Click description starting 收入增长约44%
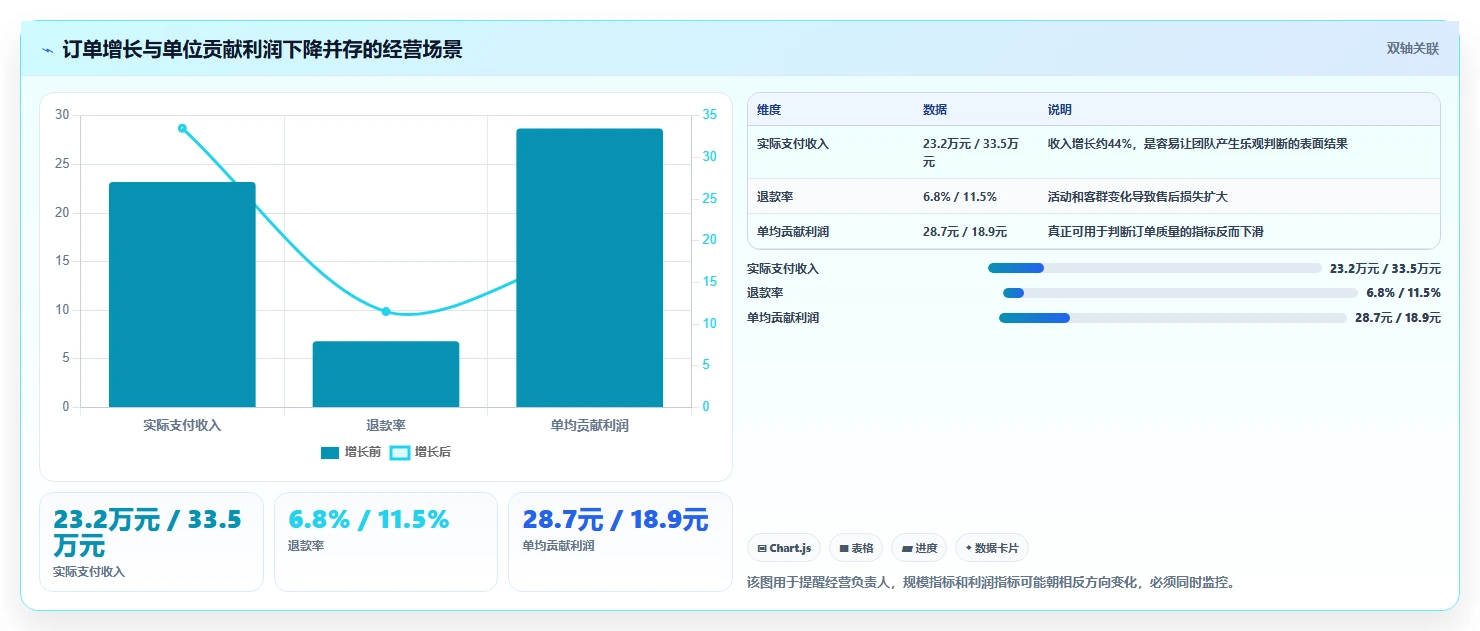Viewport: 1480px width, 631px height. coord(1198,144)
